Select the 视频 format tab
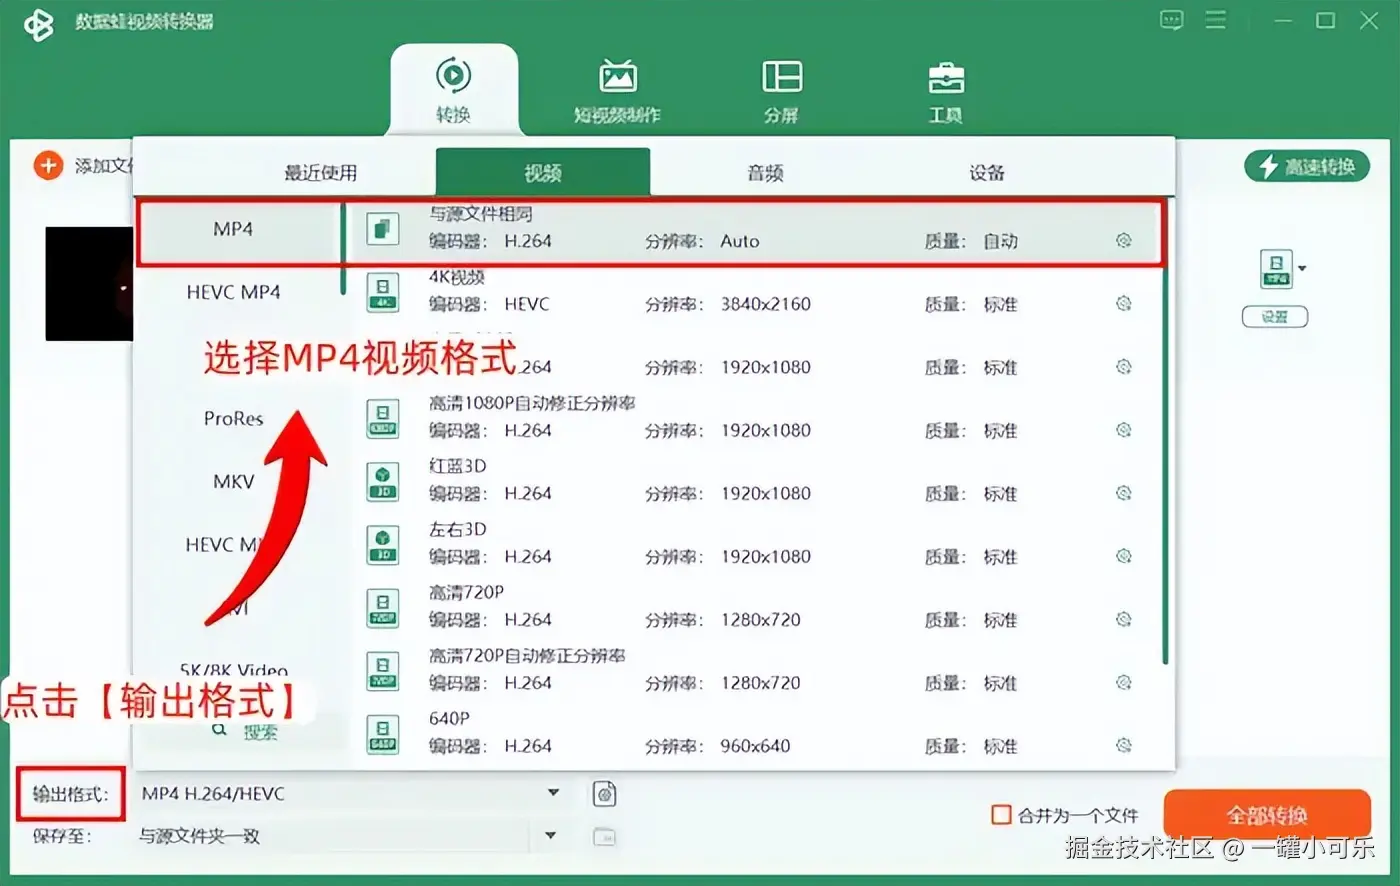Screen dimensions: 1400x886 543,172
